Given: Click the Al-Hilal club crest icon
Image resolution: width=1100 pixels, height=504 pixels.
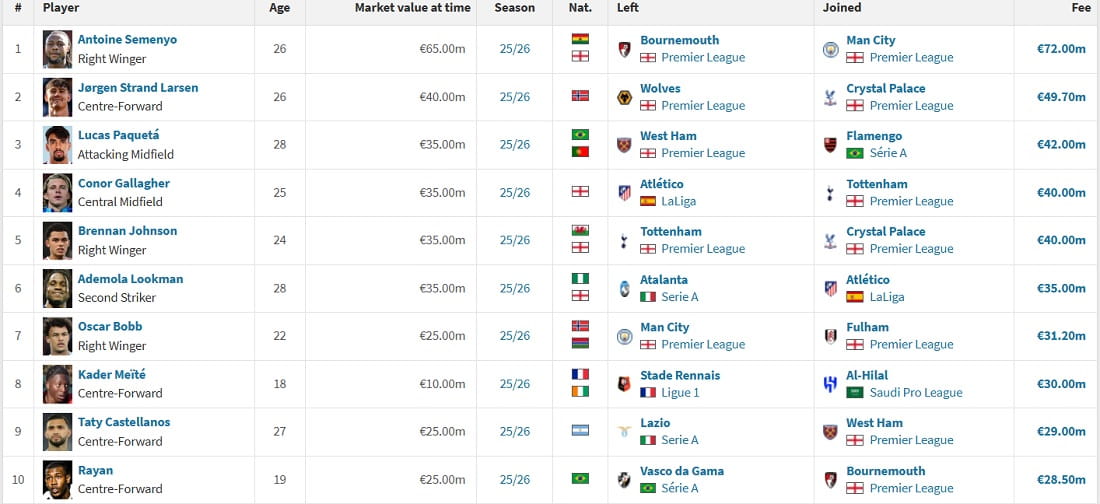Looking at the screenshot, I should [x=830, y=384].
